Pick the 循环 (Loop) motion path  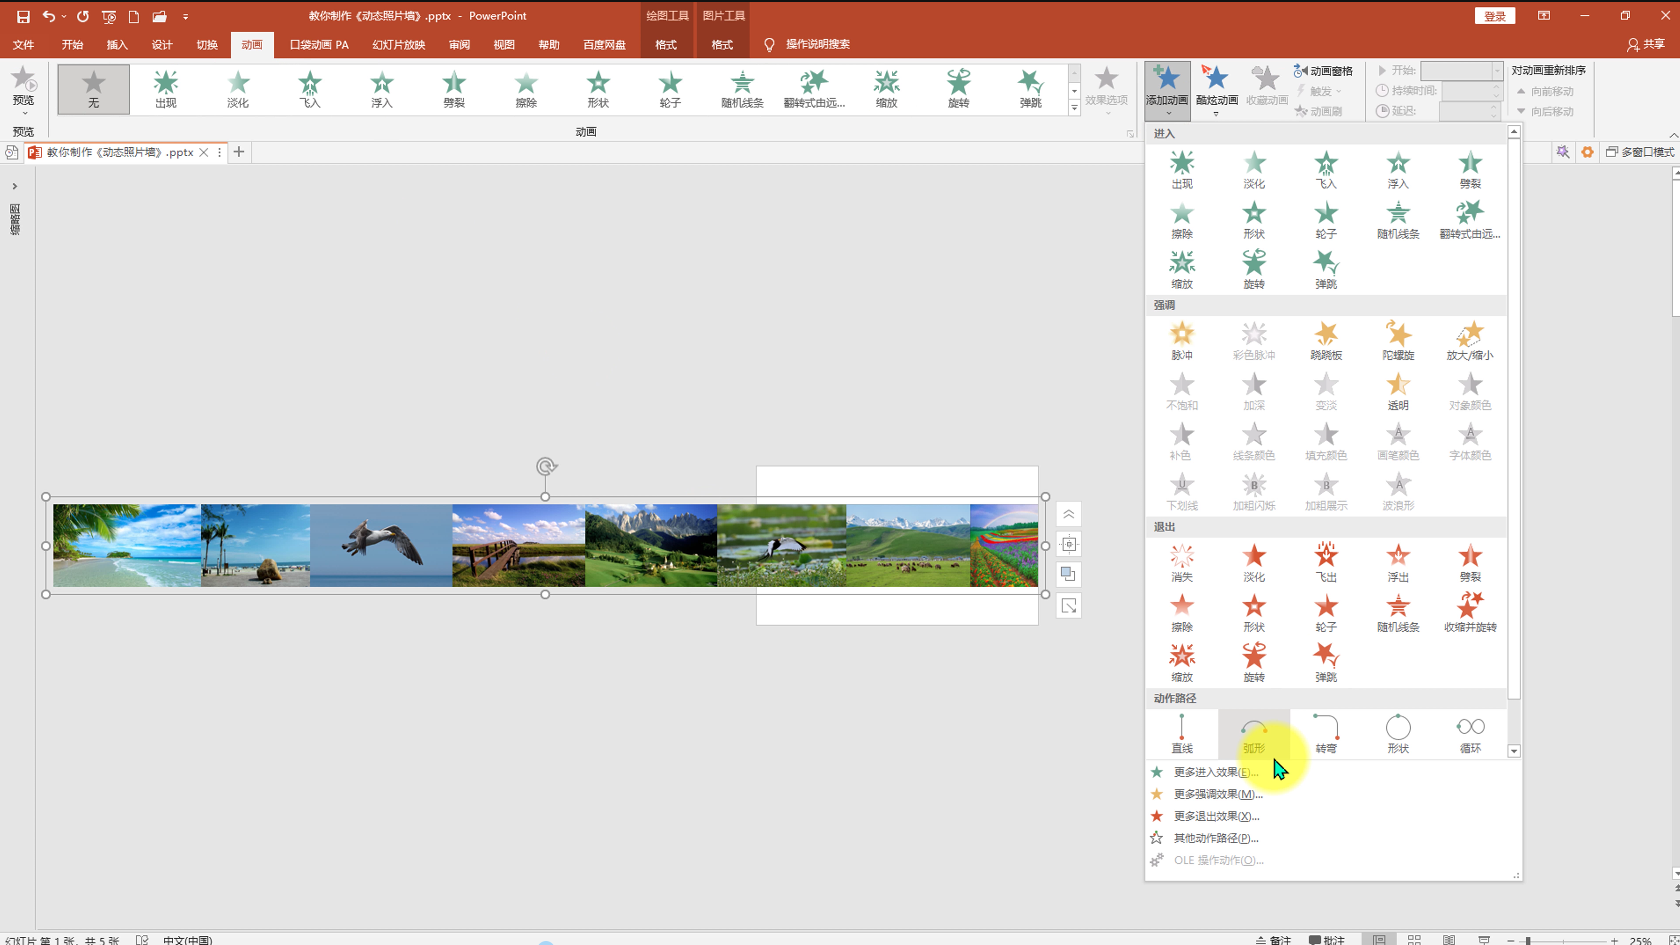pos(1469,734)
